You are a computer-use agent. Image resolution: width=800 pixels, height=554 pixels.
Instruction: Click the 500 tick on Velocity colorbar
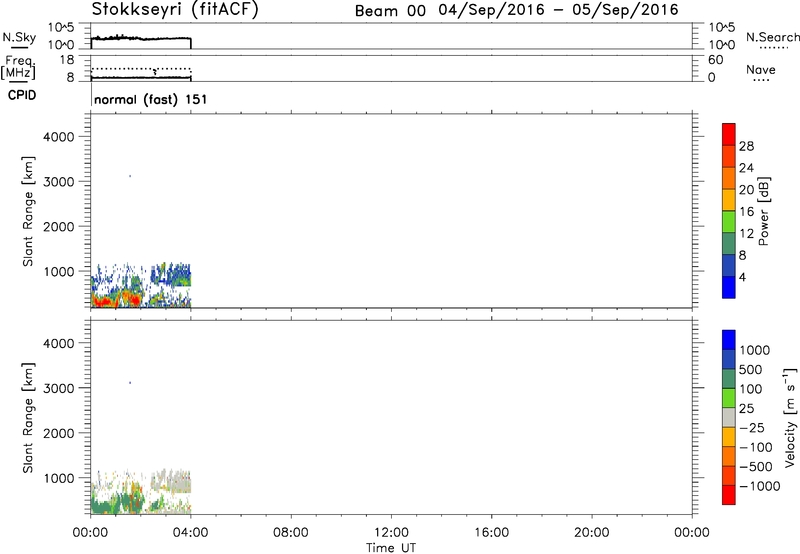tap(751, 369)
